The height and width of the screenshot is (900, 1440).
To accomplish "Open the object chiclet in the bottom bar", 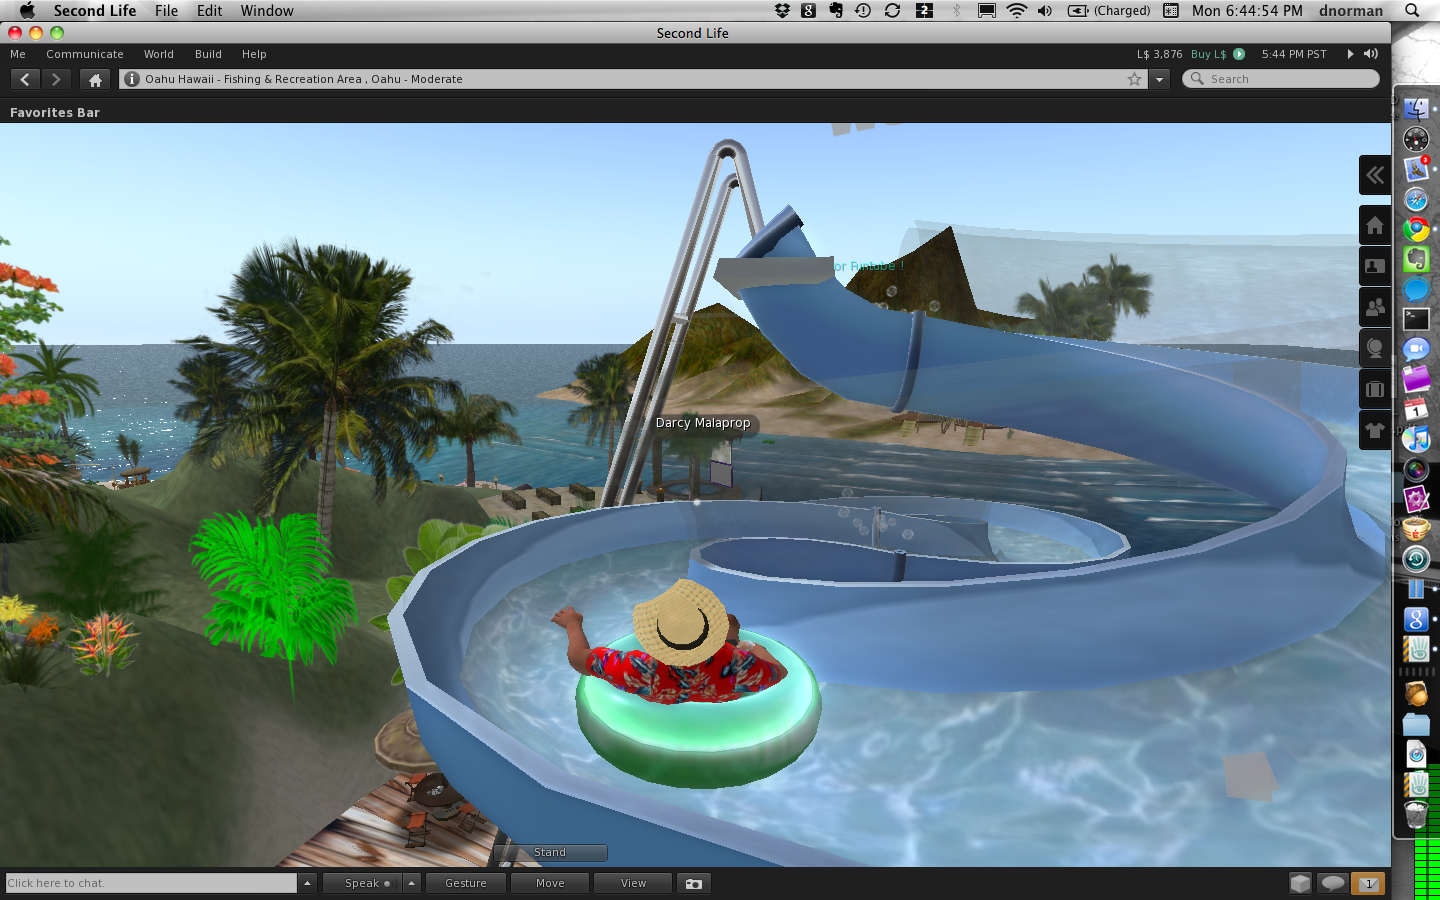I will [1300, 883].
